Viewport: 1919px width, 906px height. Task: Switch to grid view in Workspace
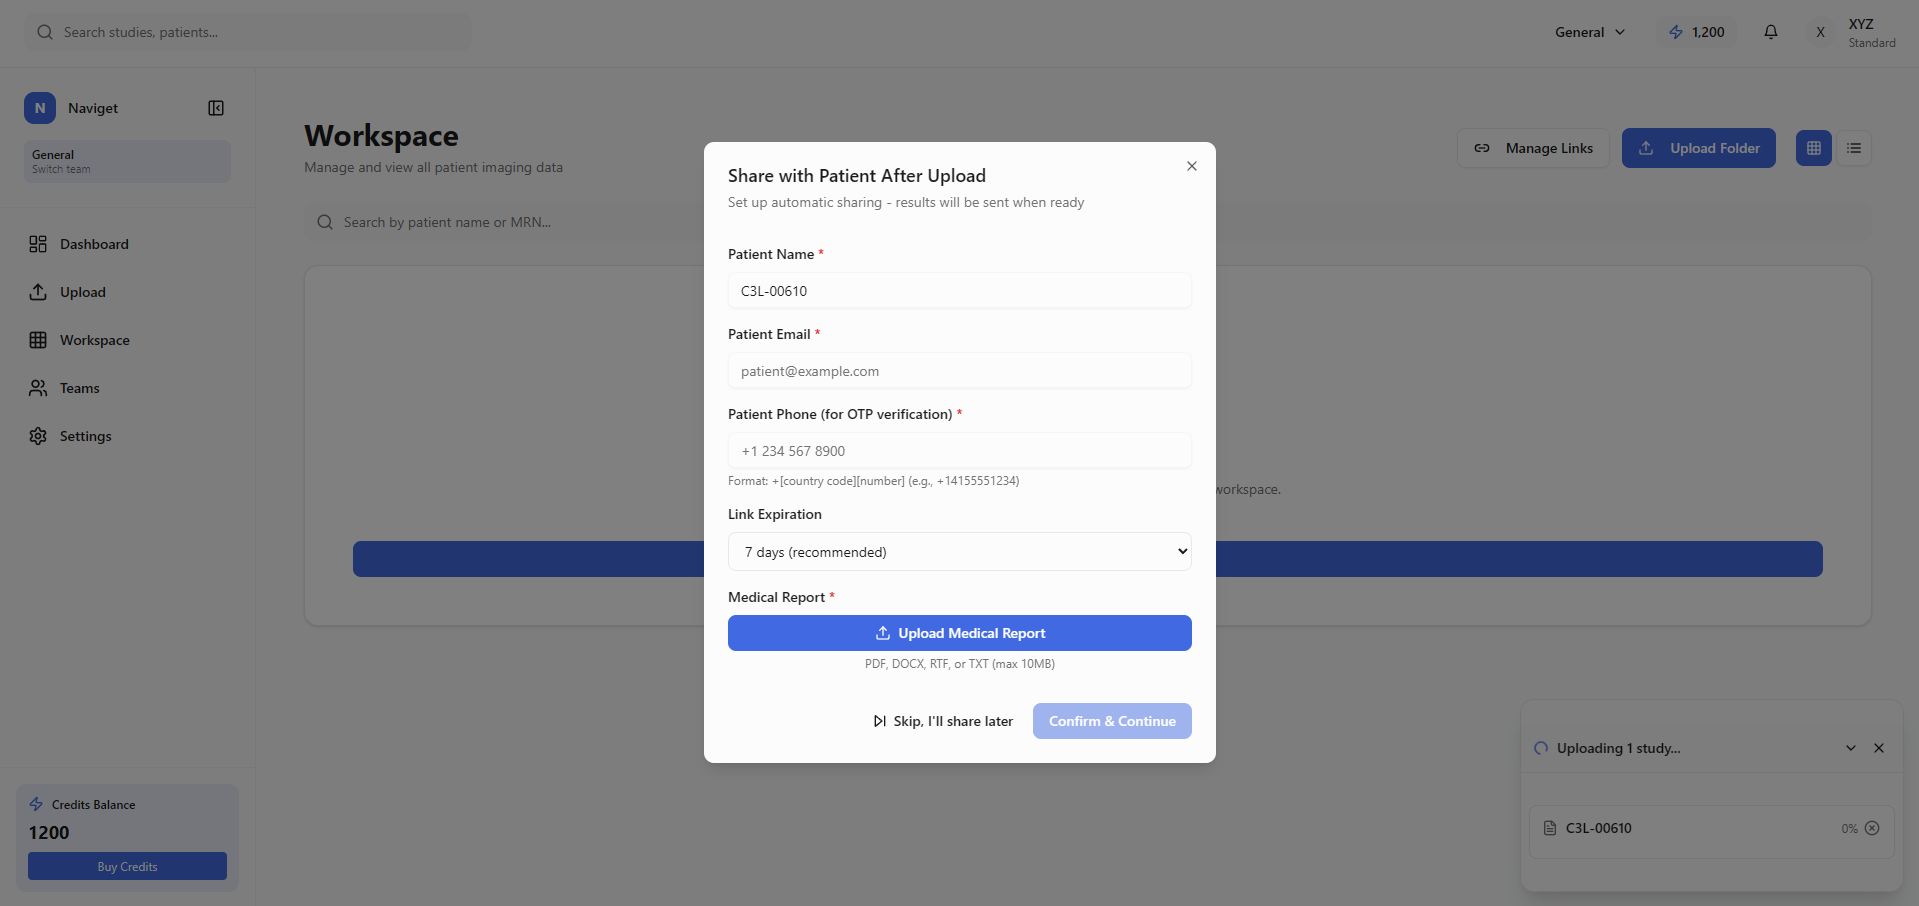[x=1813, y=147]
